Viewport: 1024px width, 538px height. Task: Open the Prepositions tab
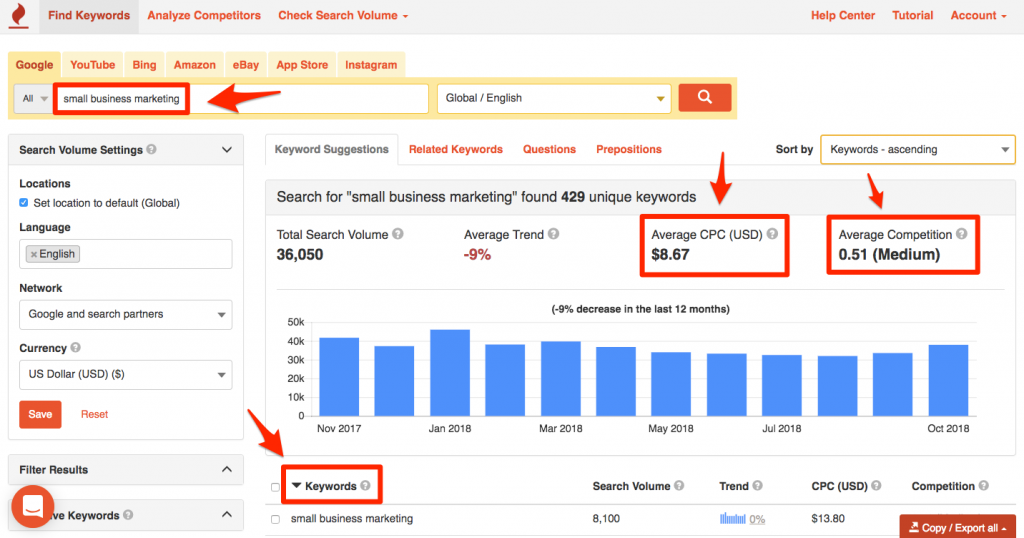[x=628, y=150]
